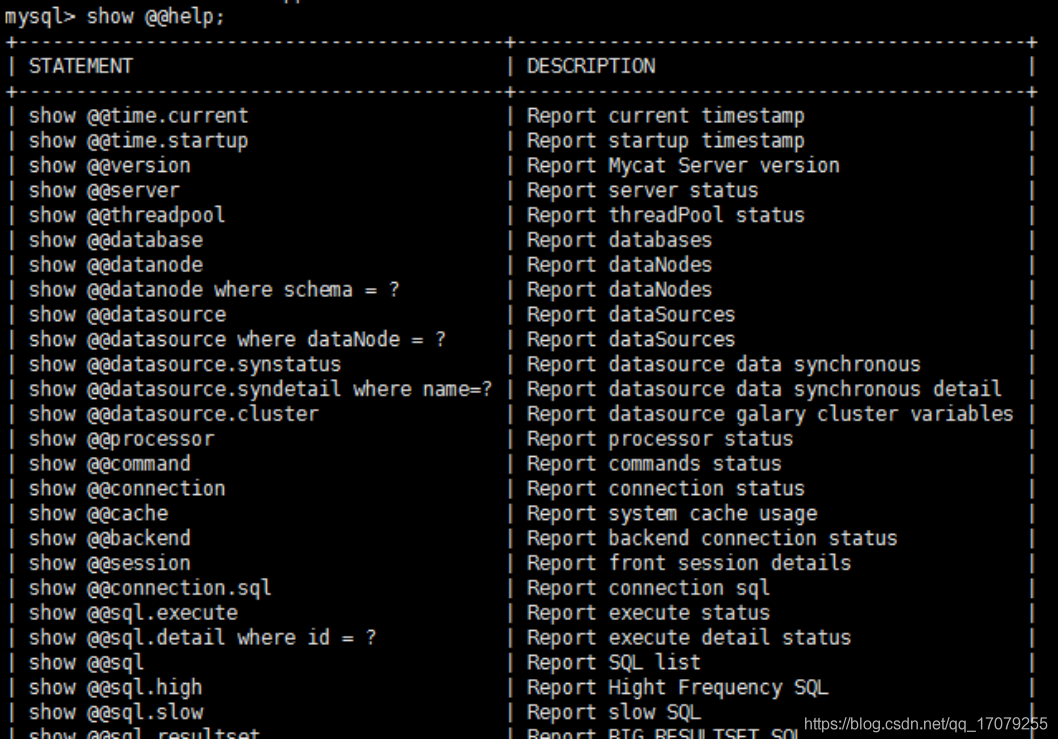Viewport: 1058px width, 743px height.
Task: Click the 'show @@server' statement line
Action: click(x=104, y=190)
